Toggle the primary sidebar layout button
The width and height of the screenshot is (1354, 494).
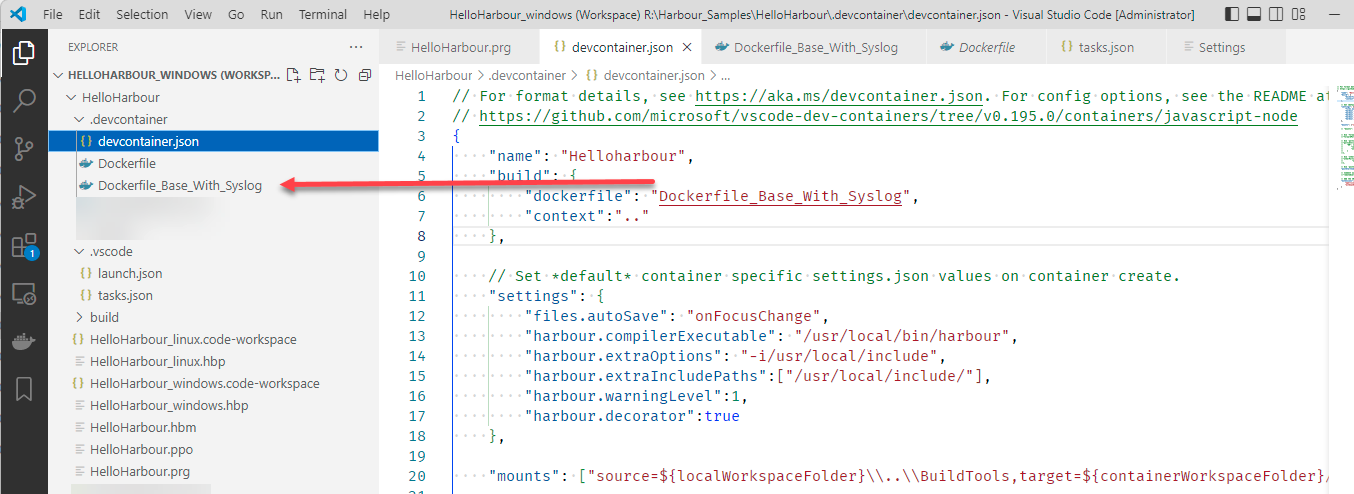point(1233,15)
